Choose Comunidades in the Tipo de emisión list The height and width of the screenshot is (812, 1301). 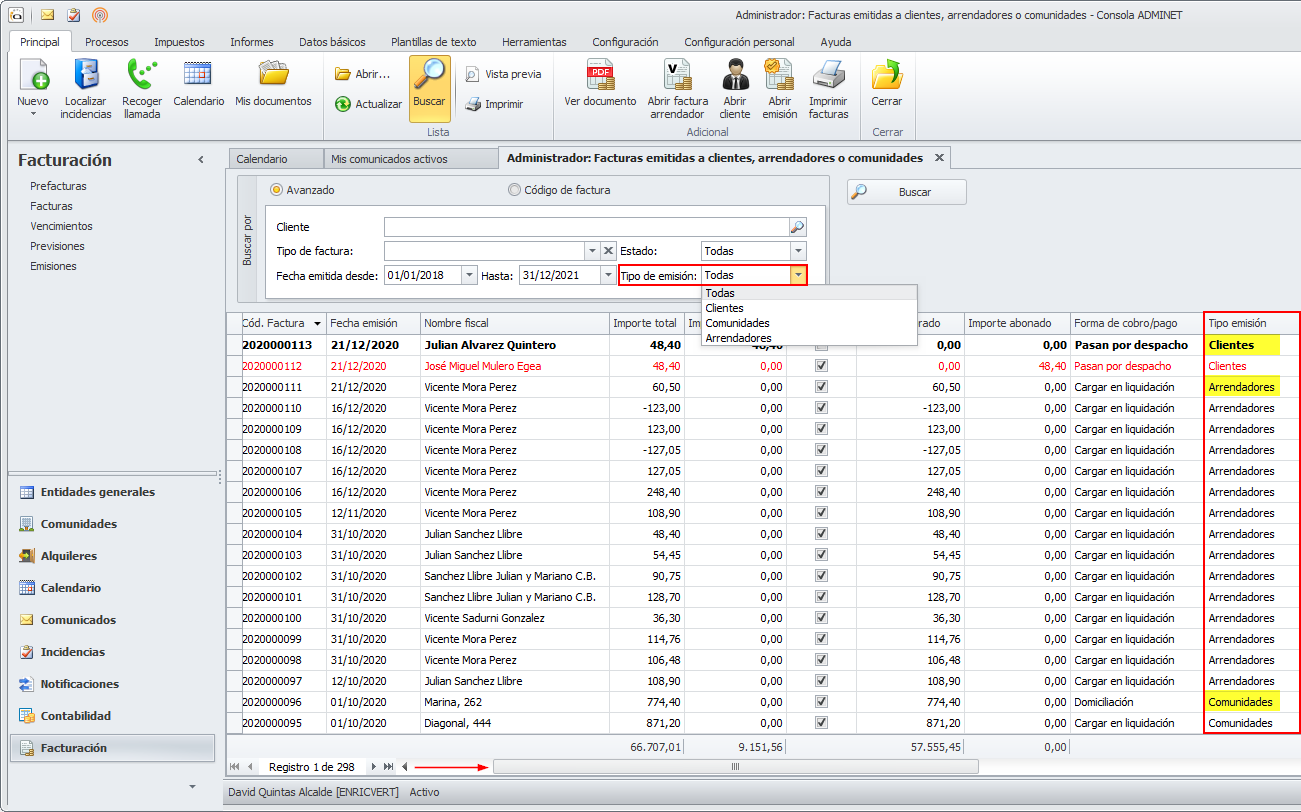(737, 323)
